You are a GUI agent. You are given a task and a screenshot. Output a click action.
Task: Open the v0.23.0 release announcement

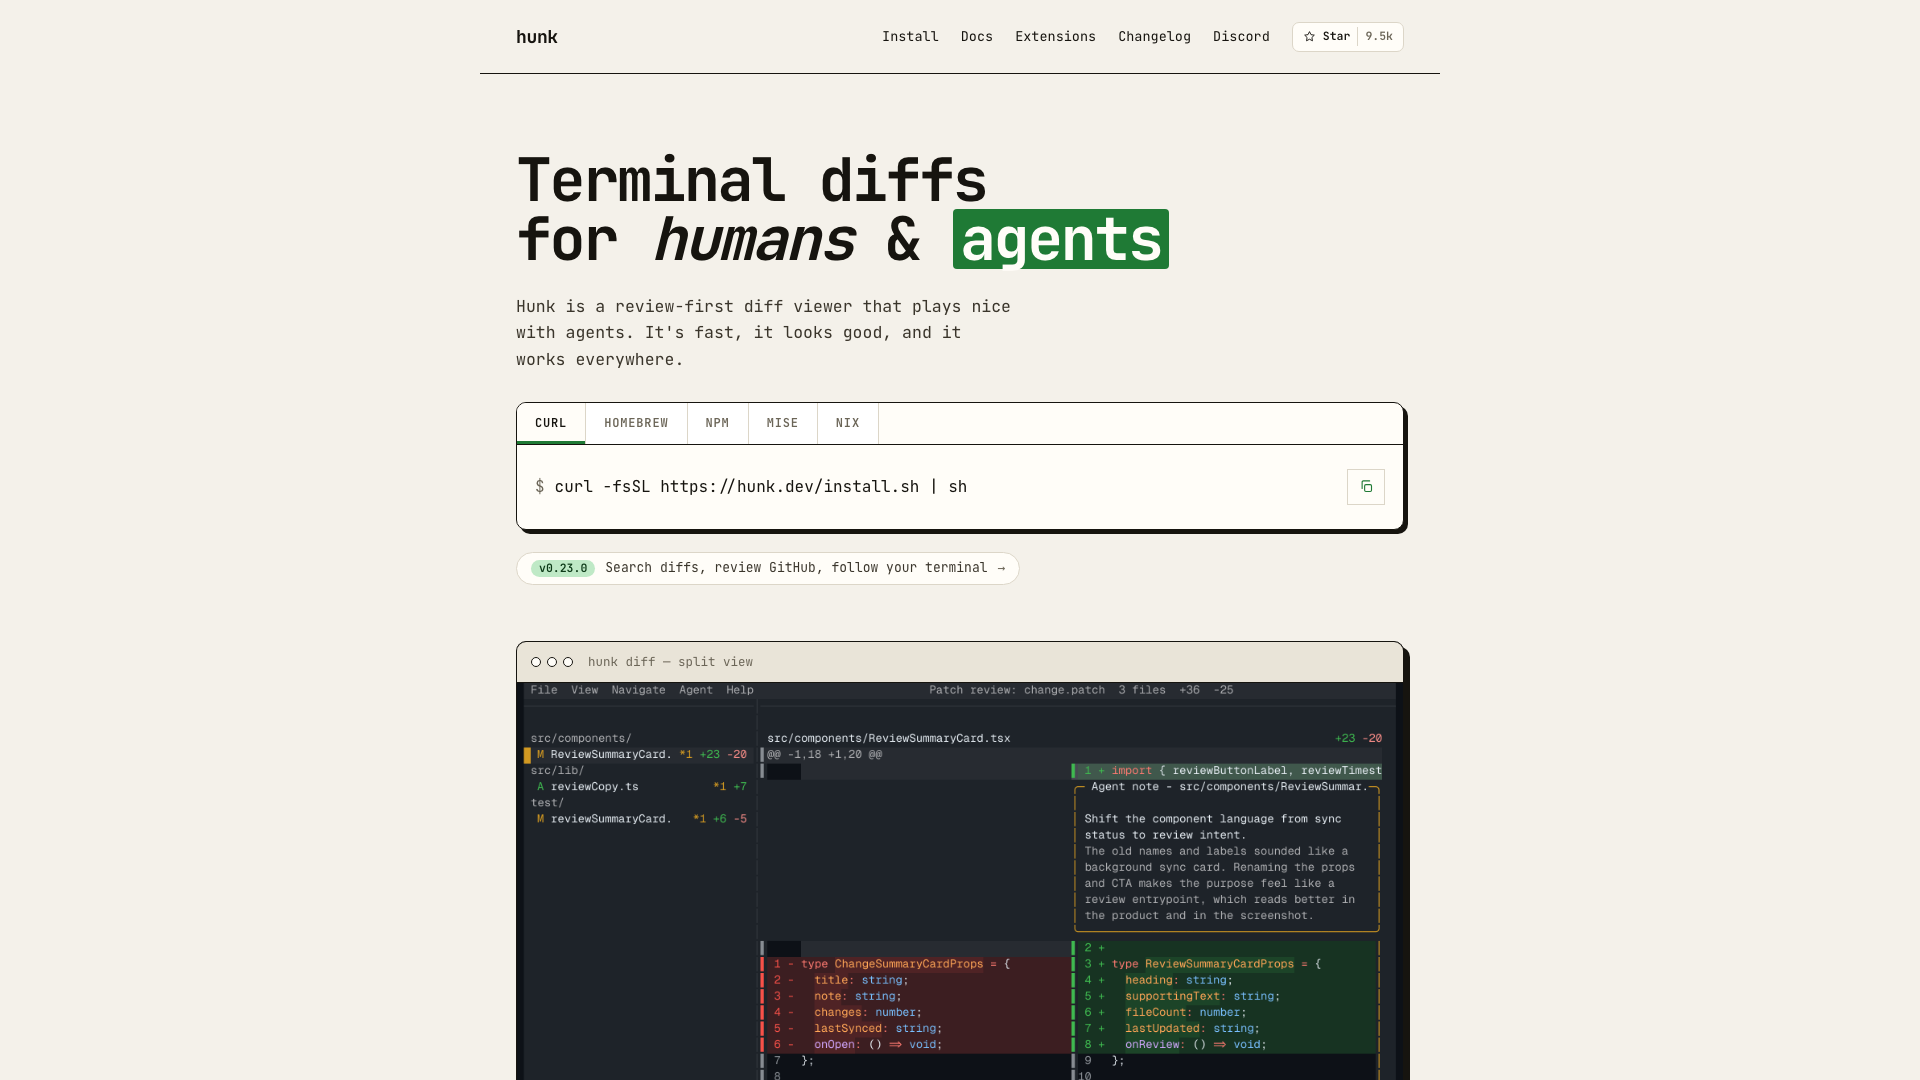[768, 568]
